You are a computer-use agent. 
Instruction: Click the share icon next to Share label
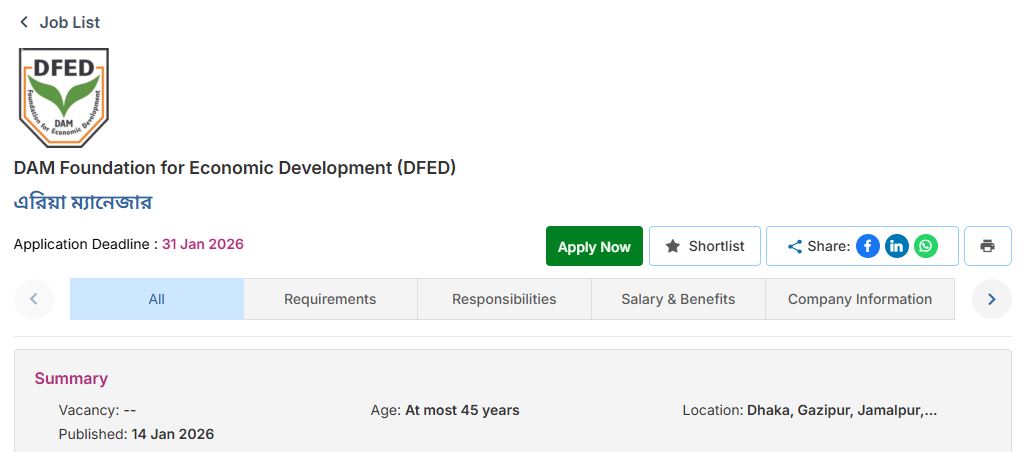[x=795, y=246]
